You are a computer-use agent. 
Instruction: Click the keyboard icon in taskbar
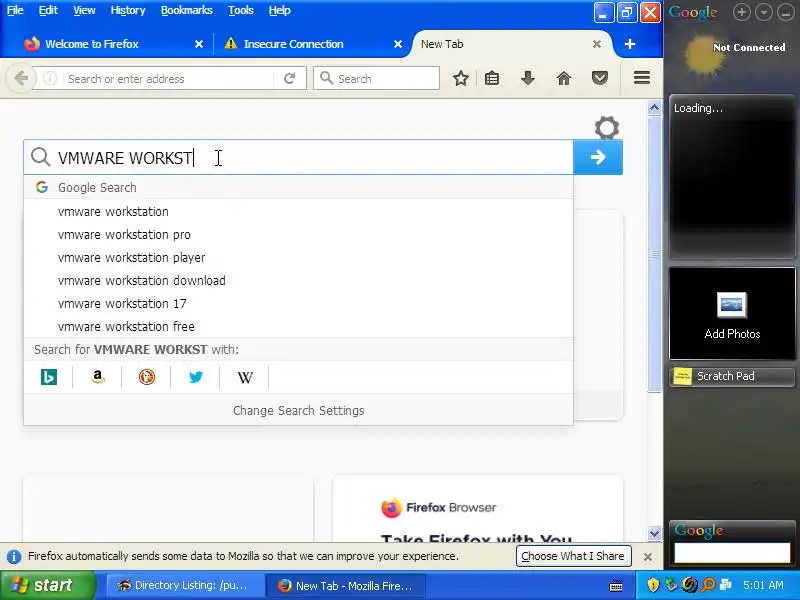[x=616, y=586]
